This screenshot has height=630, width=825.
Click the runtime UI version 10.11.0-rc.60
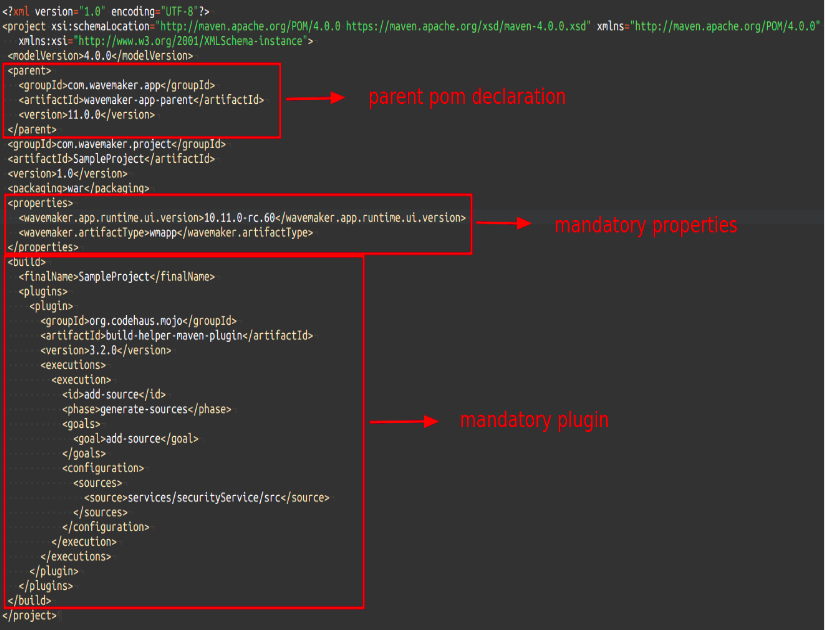point(240,217)
